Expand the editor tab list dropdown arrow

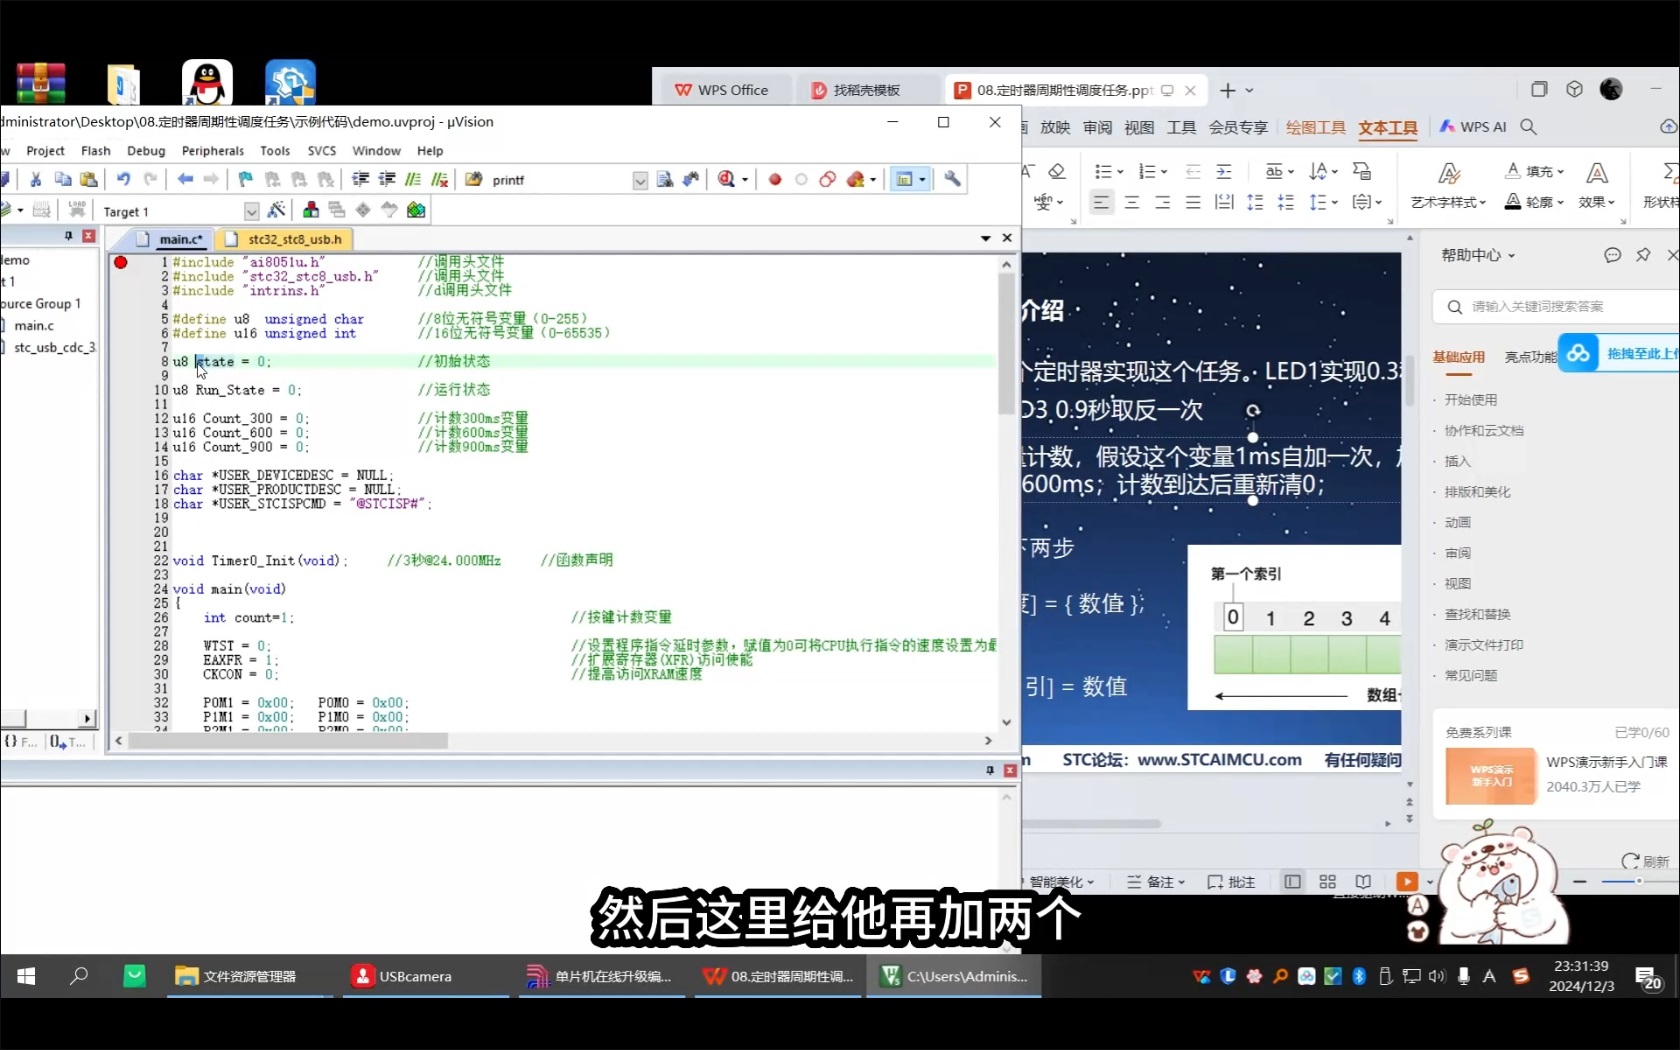pos(985,238)
